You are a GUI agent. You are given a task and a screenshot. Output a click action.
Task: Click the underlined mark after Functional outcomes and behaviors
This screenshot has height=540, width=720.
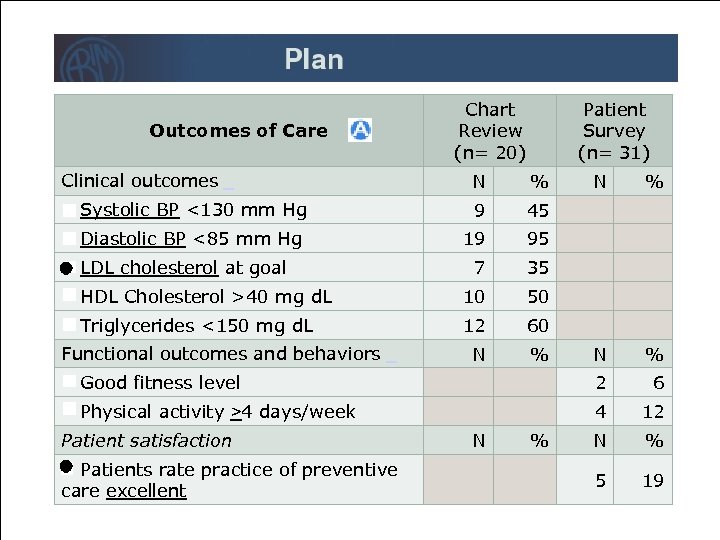(x=391, y=358)
